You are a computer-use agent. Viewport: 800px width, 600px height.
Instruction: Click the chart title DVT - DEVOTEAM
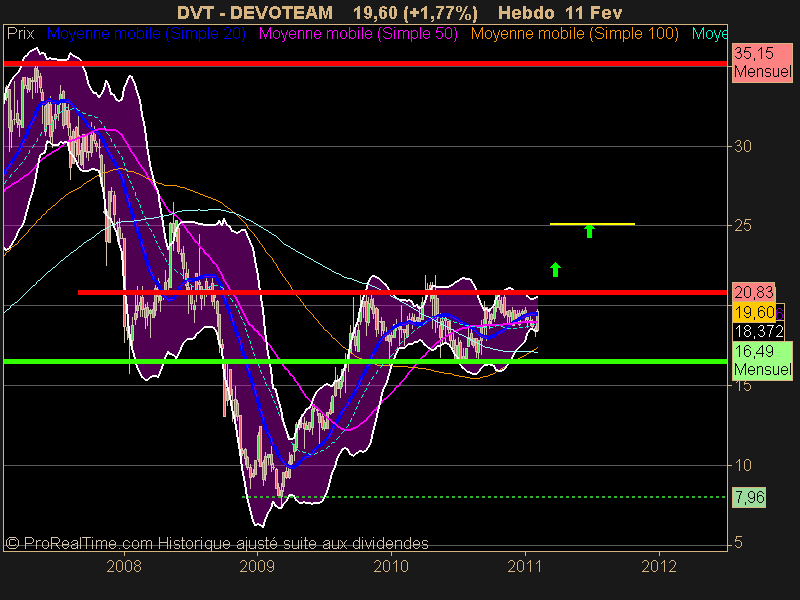click(x=255, y=12)
